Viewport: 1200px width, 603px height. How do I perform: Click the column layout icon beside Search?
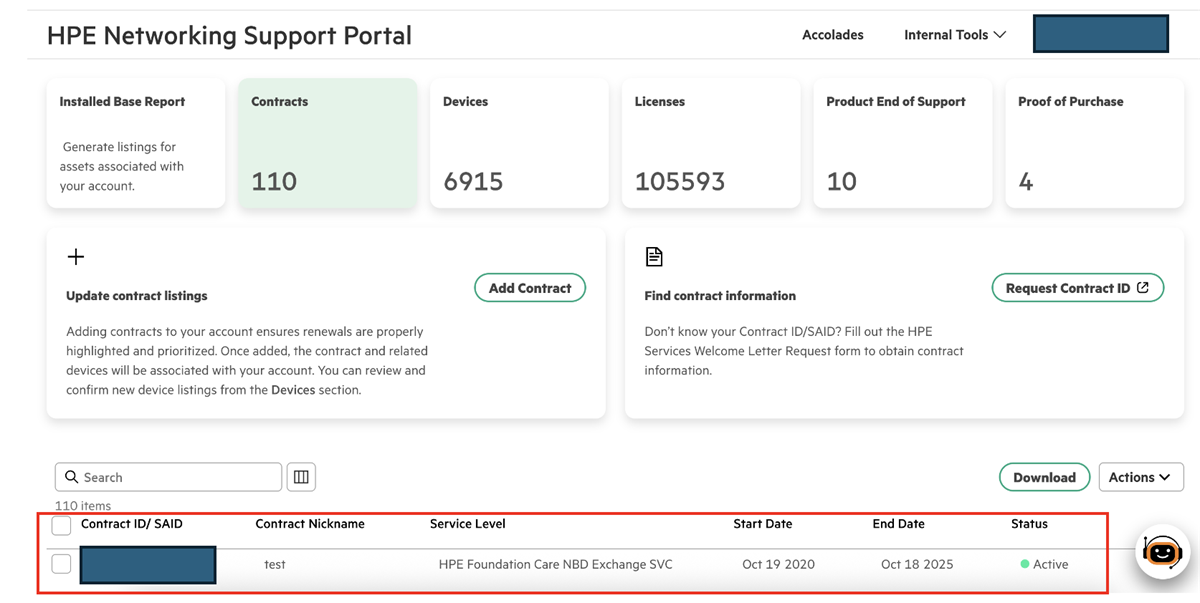(301, 477)
